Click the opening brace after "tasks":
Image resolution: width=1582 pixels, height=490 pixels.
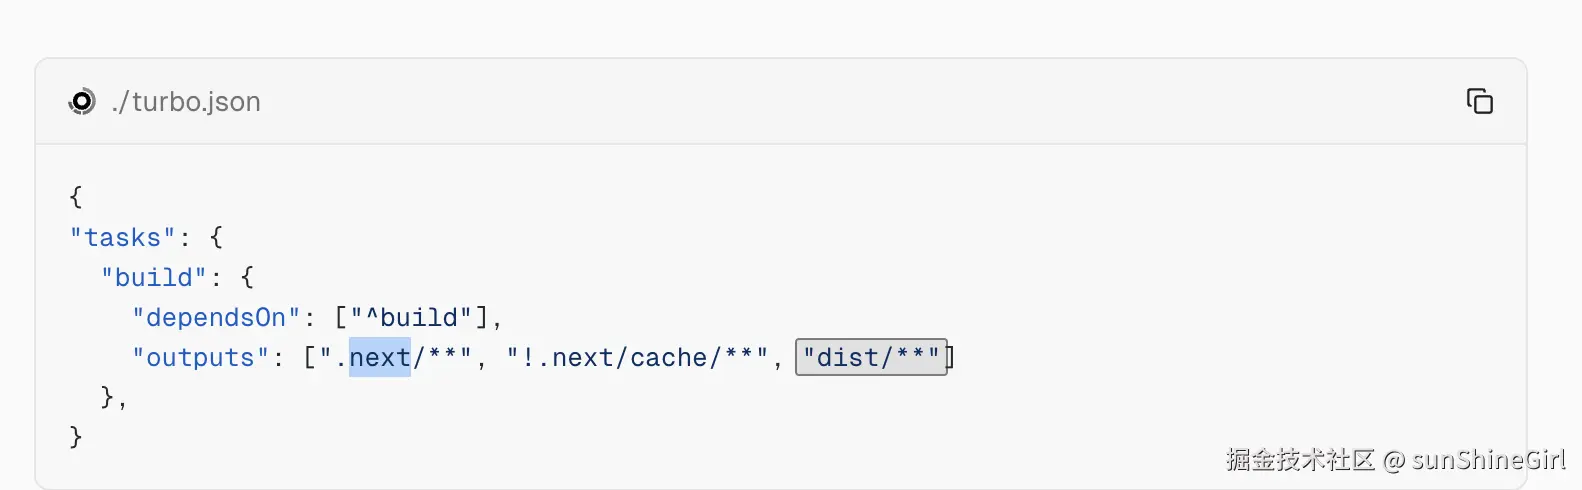coord(216,238)
